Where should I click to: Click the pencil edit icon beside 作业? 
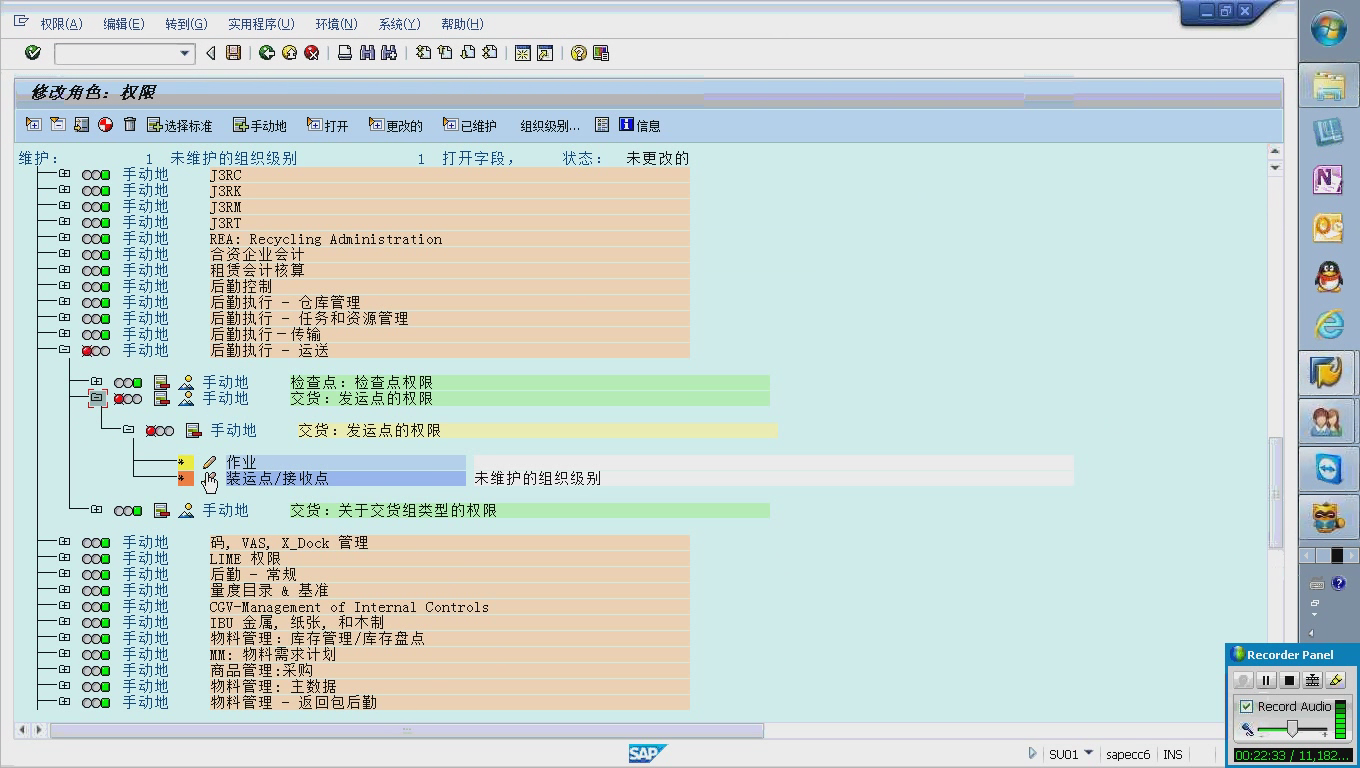pos(209,462)
